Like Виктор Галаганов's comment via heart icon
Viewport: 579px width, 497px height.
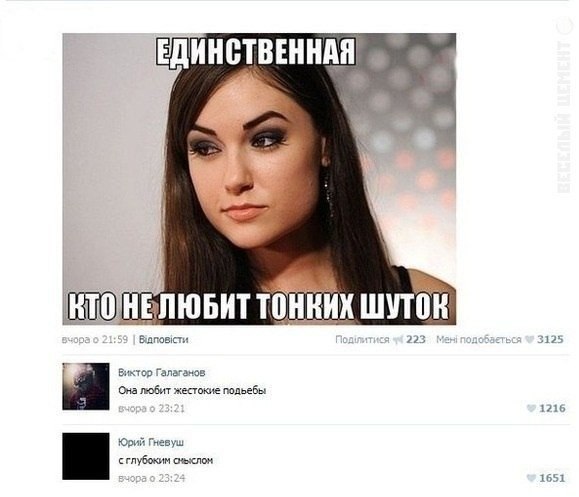(x=531, y=408)
